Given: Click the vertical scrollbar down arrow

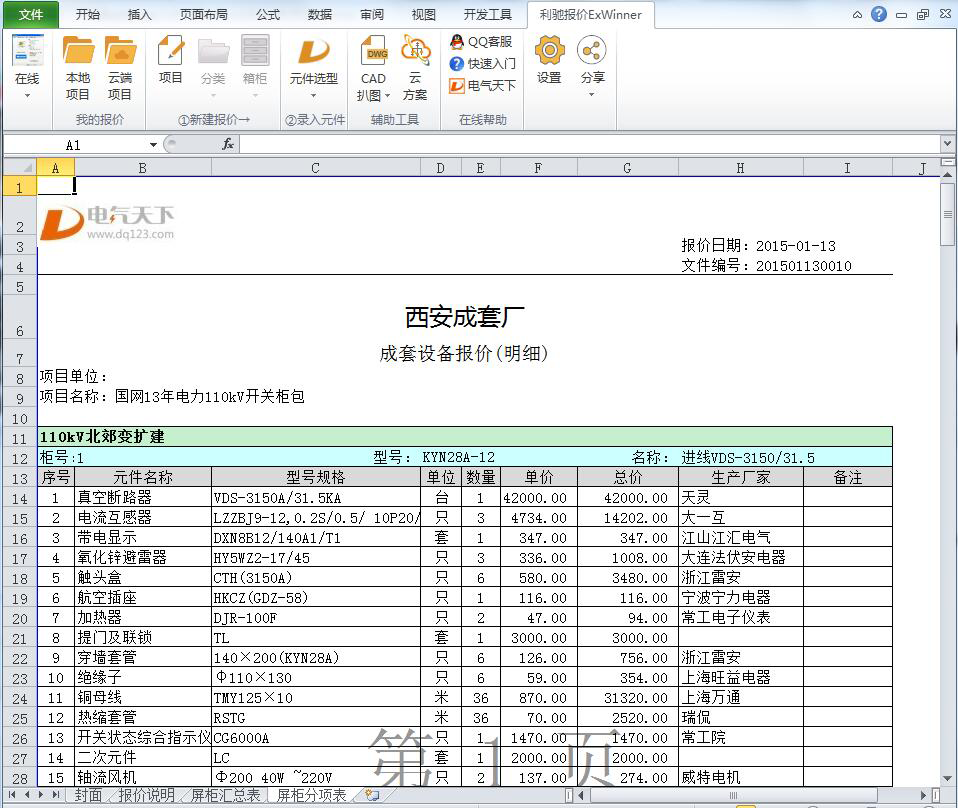Looking at the screenshot, I should tap(947, 777).
